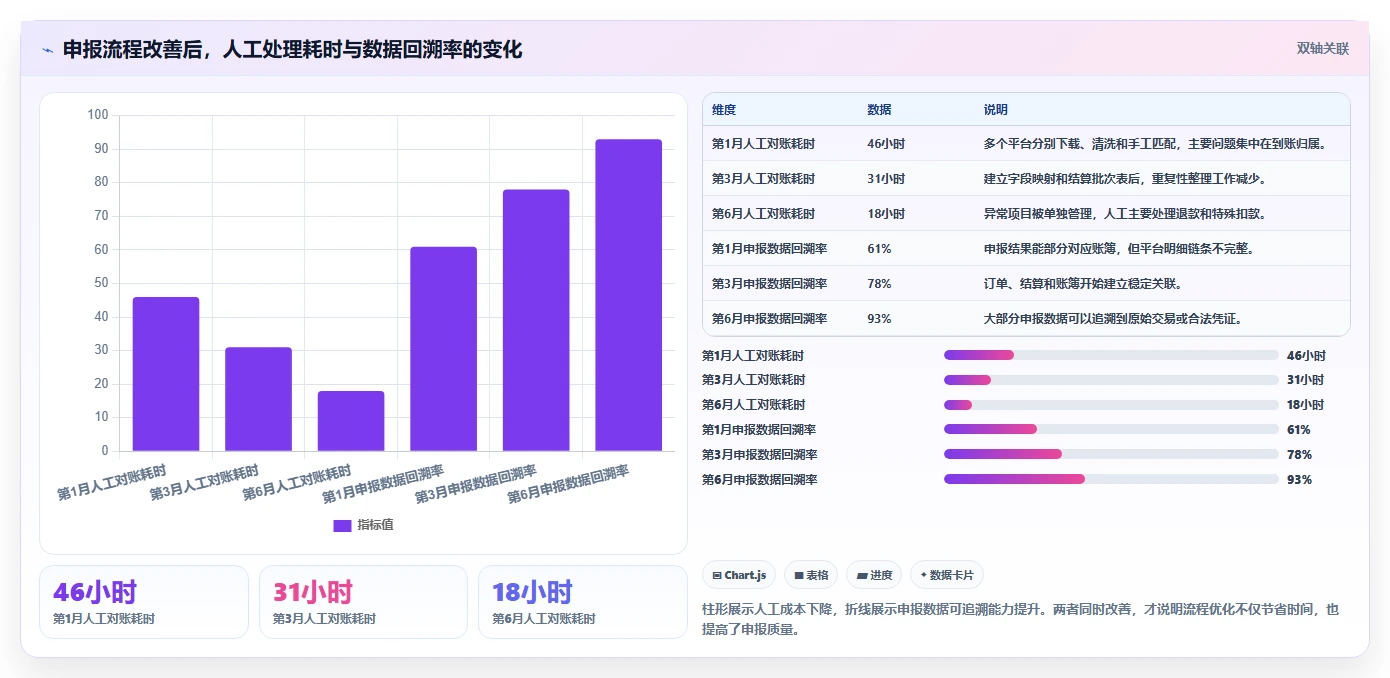
Task: Click the purple legend swatch for 指标值
Action: (342, 525)
